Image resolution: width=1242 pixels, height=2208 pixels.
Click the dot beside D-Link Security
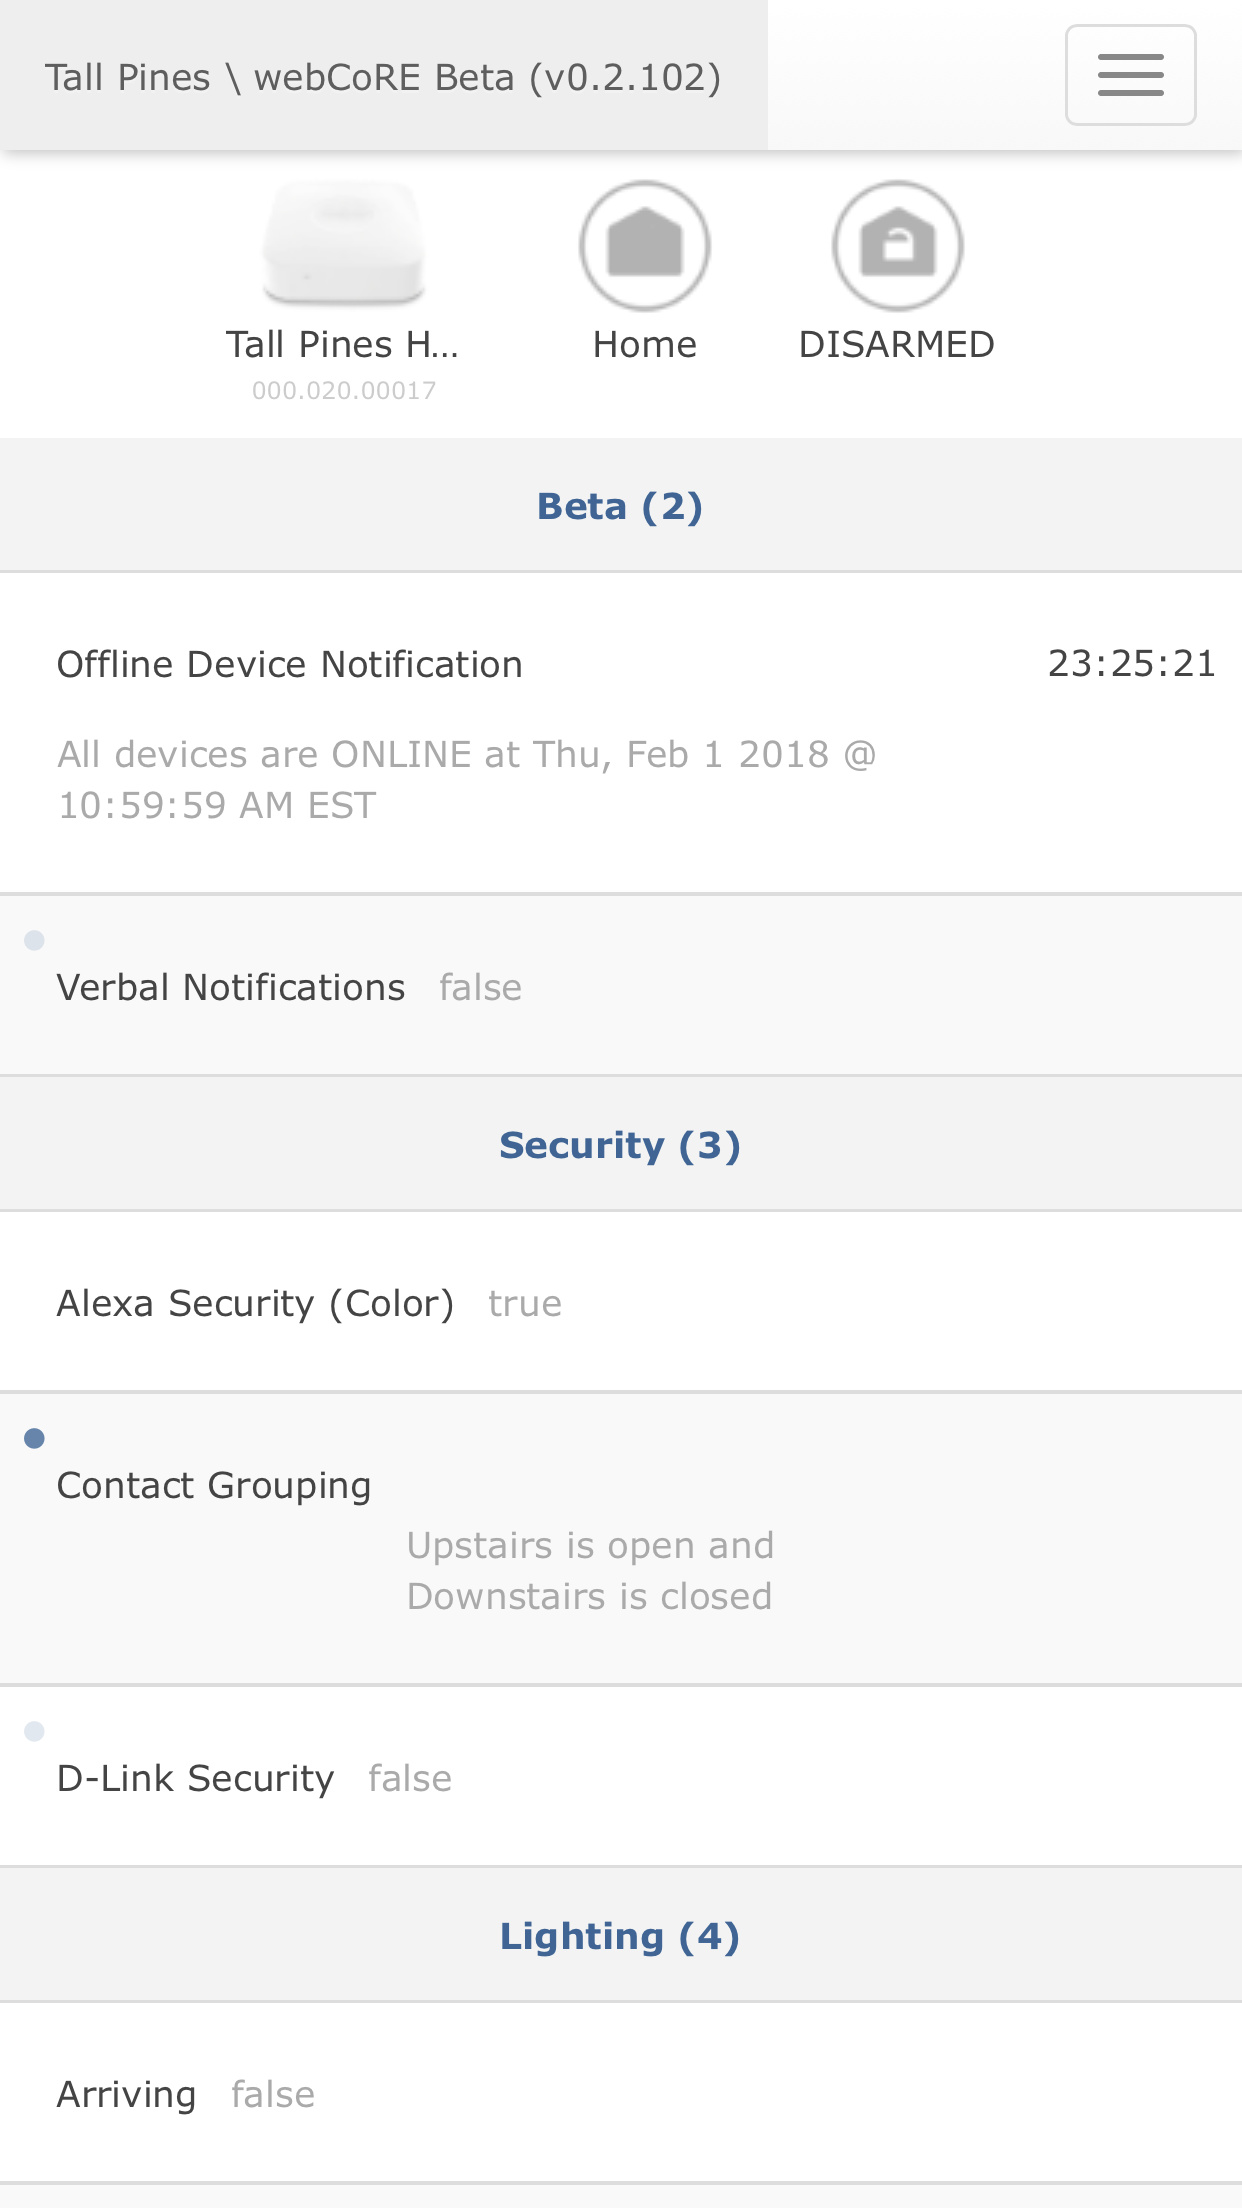point(34,1731)
